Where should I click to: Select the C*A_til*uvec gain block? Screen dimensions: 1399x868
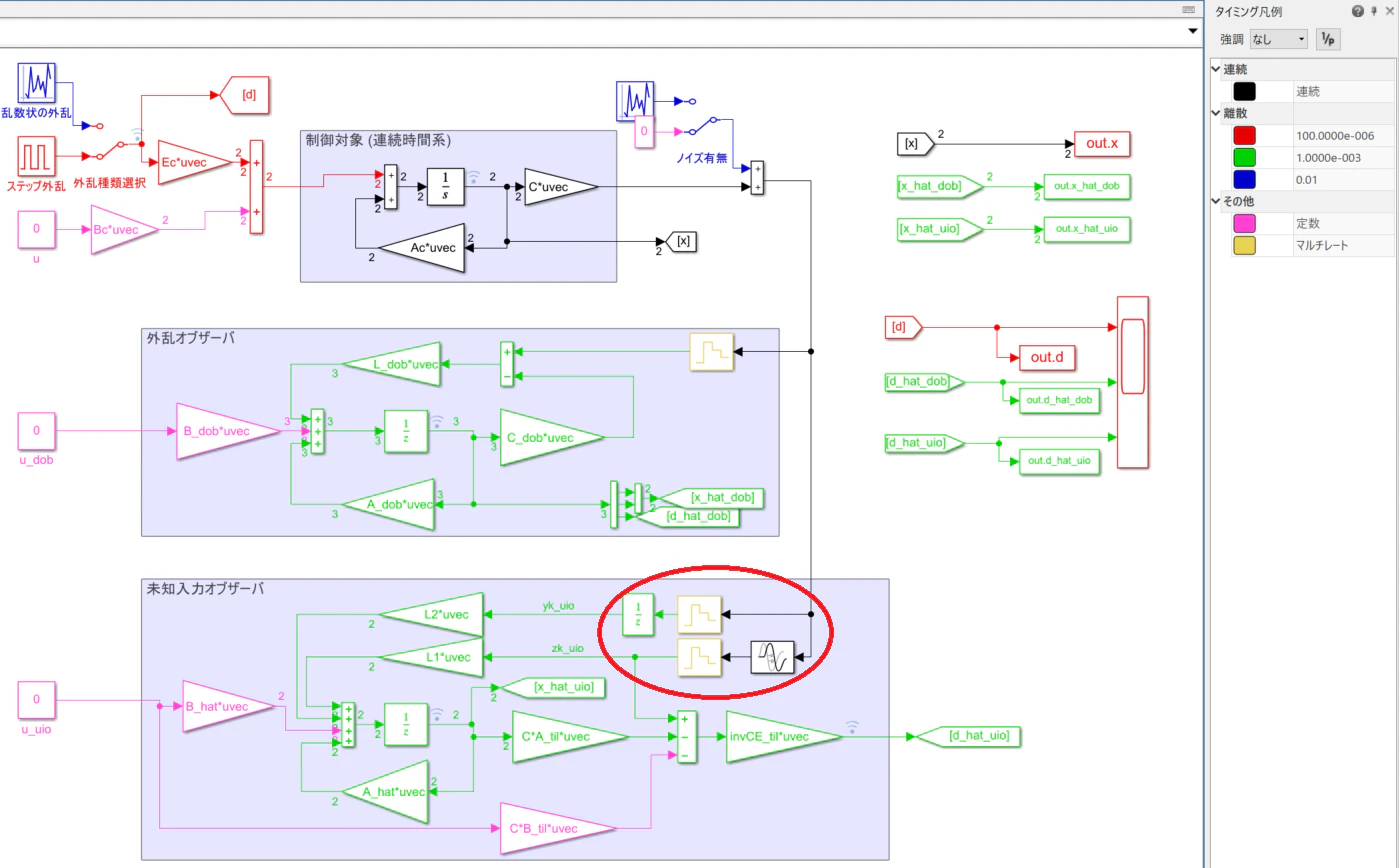[x=570, y=737]
